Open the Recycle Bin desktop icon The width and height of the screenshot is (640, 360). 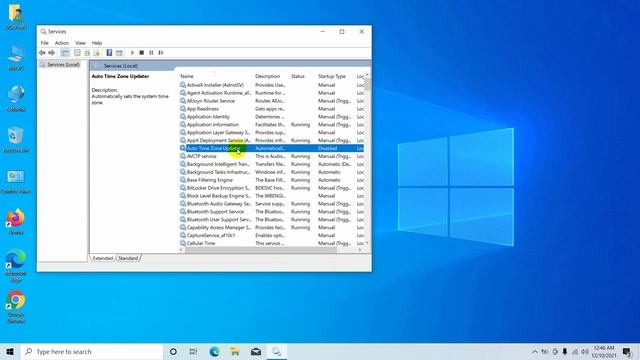pyautogui.click(x=16, y=140)
